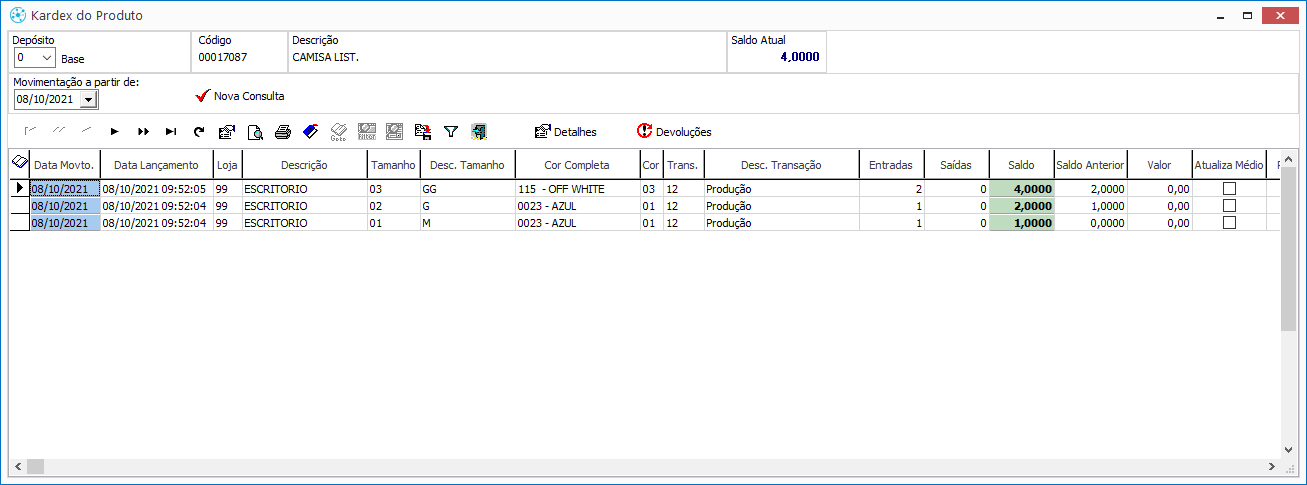Image resolution: width=1307 pixels, height=485 pixels.
Task: Check Atualiza Médio for size G row
Action: (x=1229, y=205)
